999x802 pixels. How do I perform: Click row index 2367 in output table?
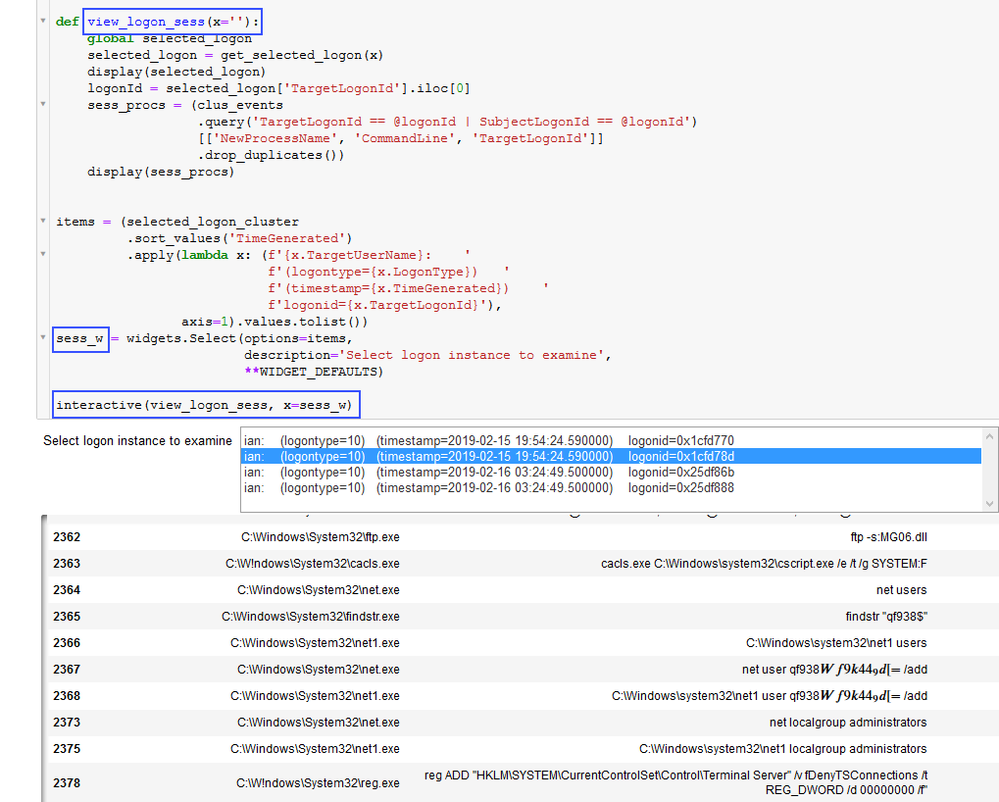(x=67, y=670)
